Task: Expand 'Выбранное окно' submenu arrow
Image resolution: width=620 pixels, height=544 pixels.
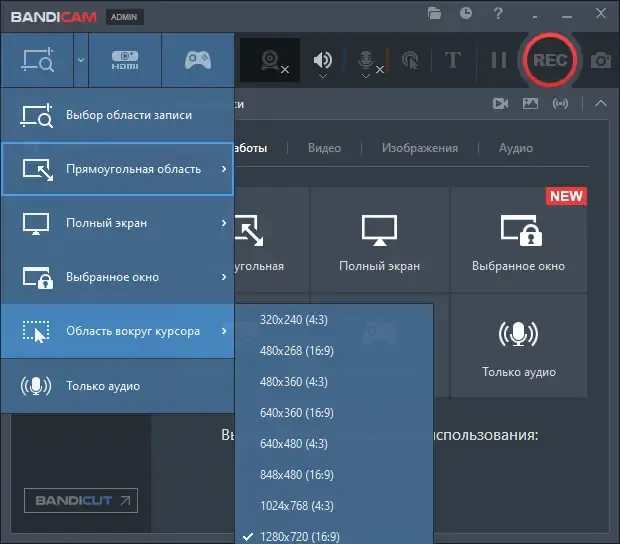Action: coord(224,277)
